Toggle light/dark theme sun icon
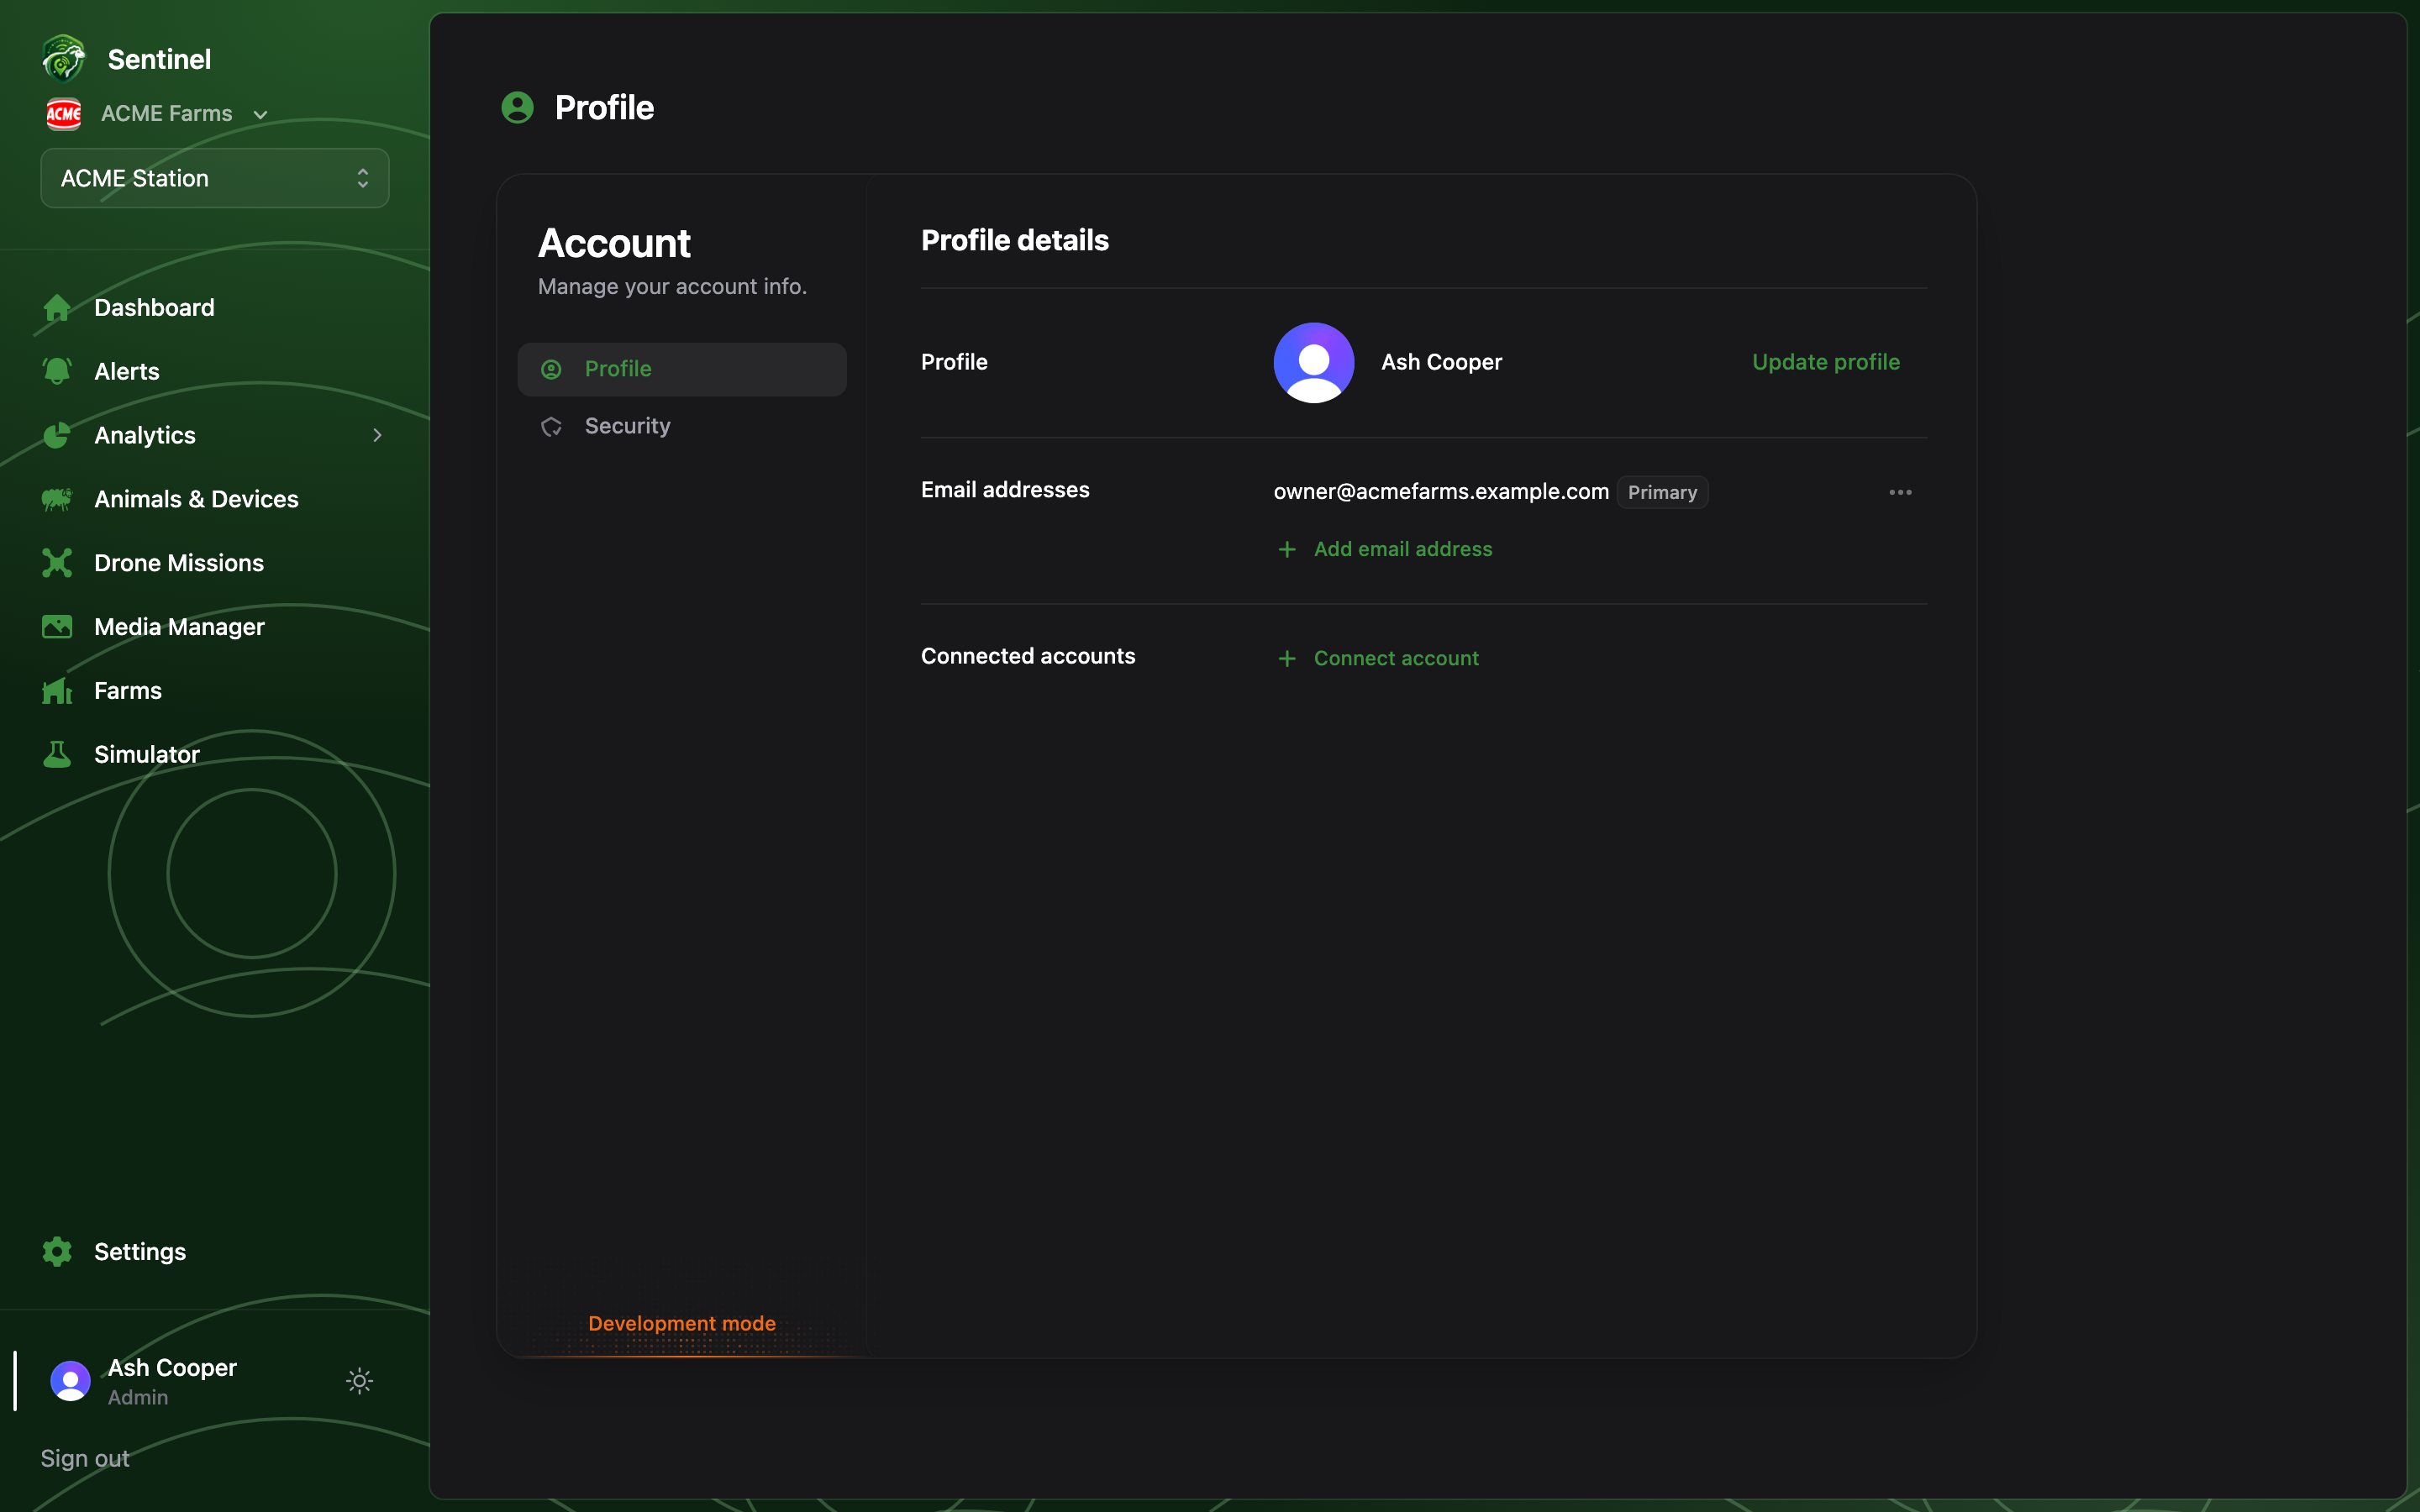The width and height of the screenshot is (2420, 1512). click(360, 1382)
